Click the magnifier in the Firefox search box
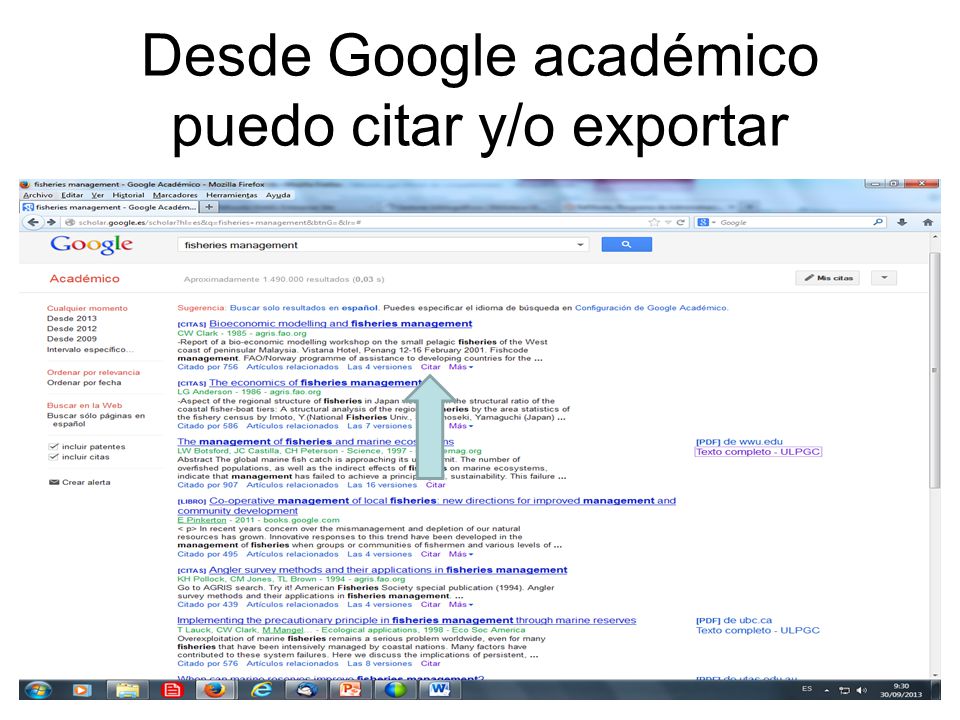 (x=878, y=222)
